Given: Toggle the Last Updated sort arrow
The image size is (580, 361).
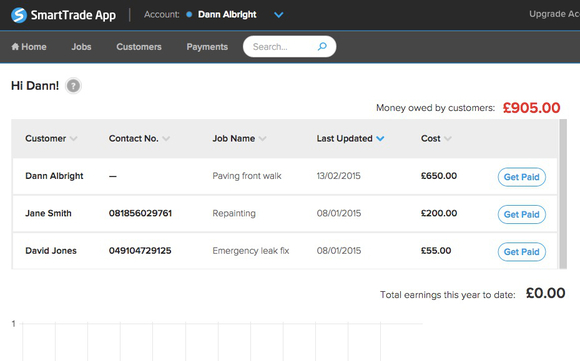Looking at the screenshot, I should (380, 139).
